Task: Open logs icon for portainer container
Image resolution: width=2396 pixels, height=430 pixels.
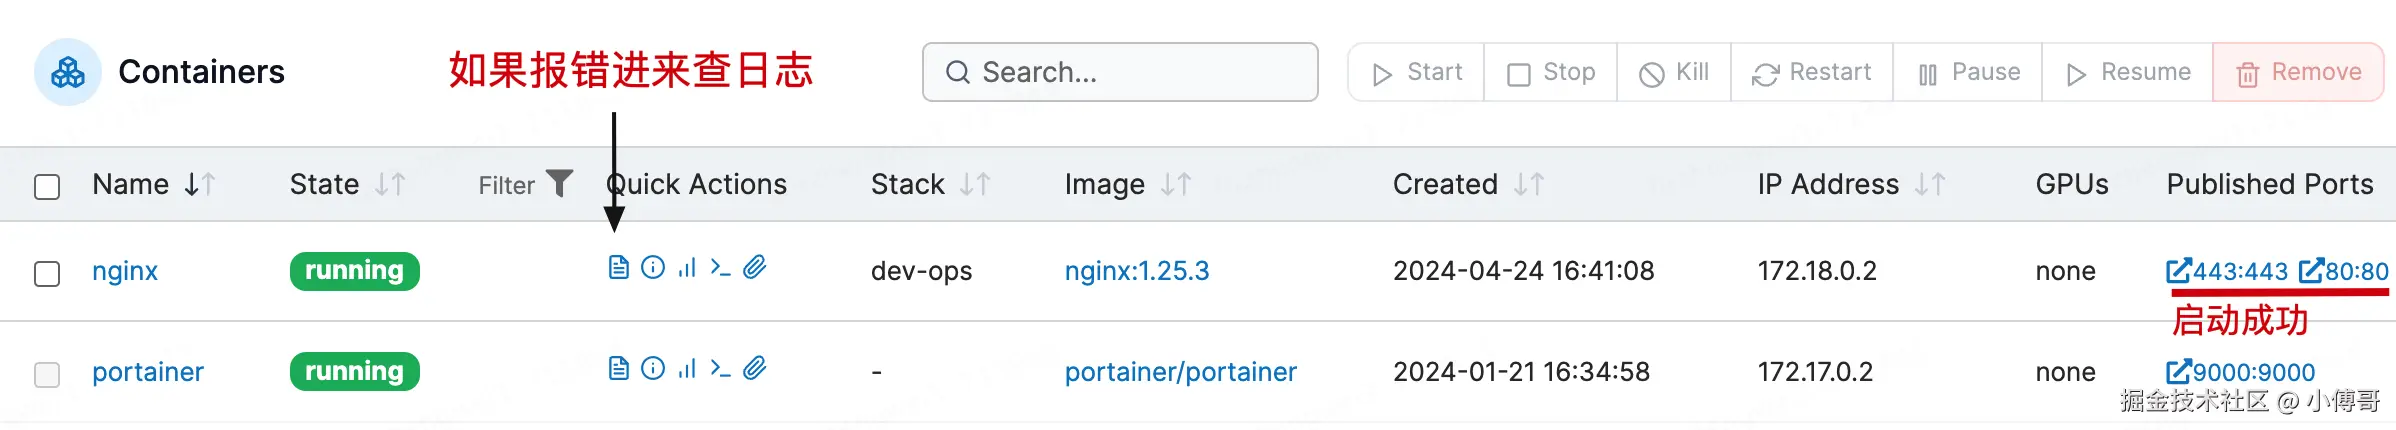Action: point(619,369)
